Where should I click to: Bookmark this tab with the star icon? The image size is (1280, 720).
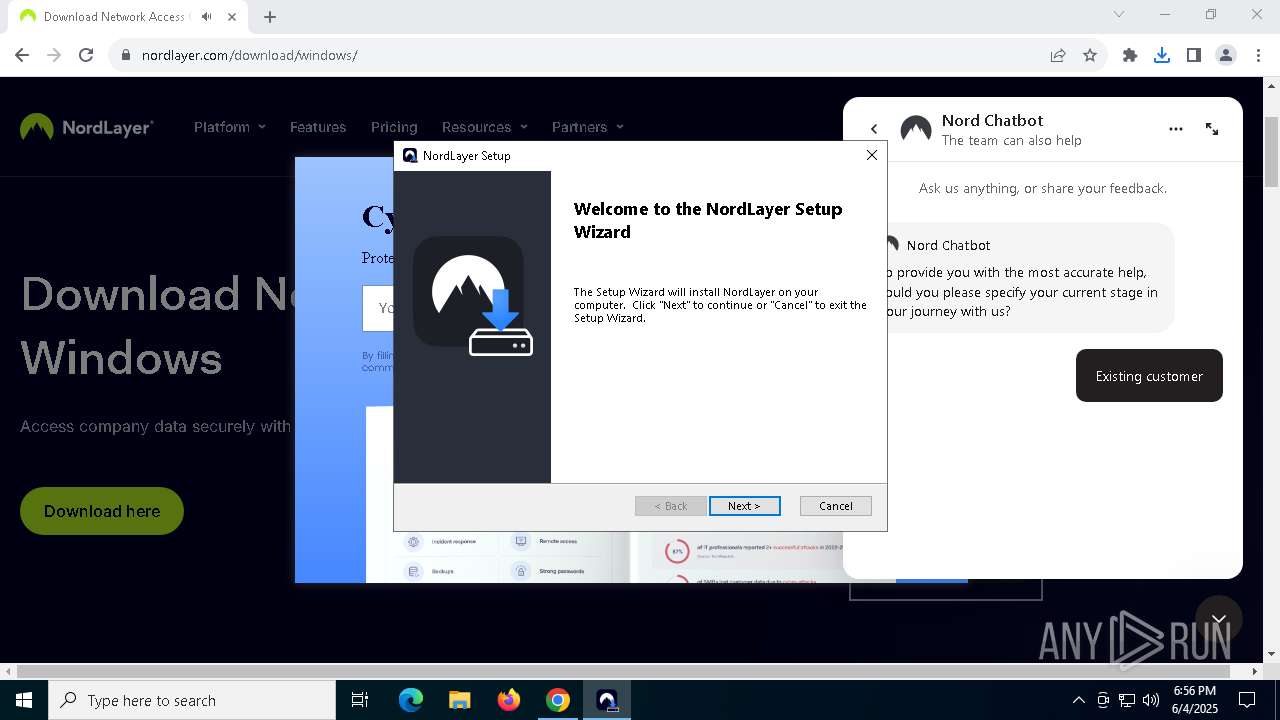tap(1090, 55)
